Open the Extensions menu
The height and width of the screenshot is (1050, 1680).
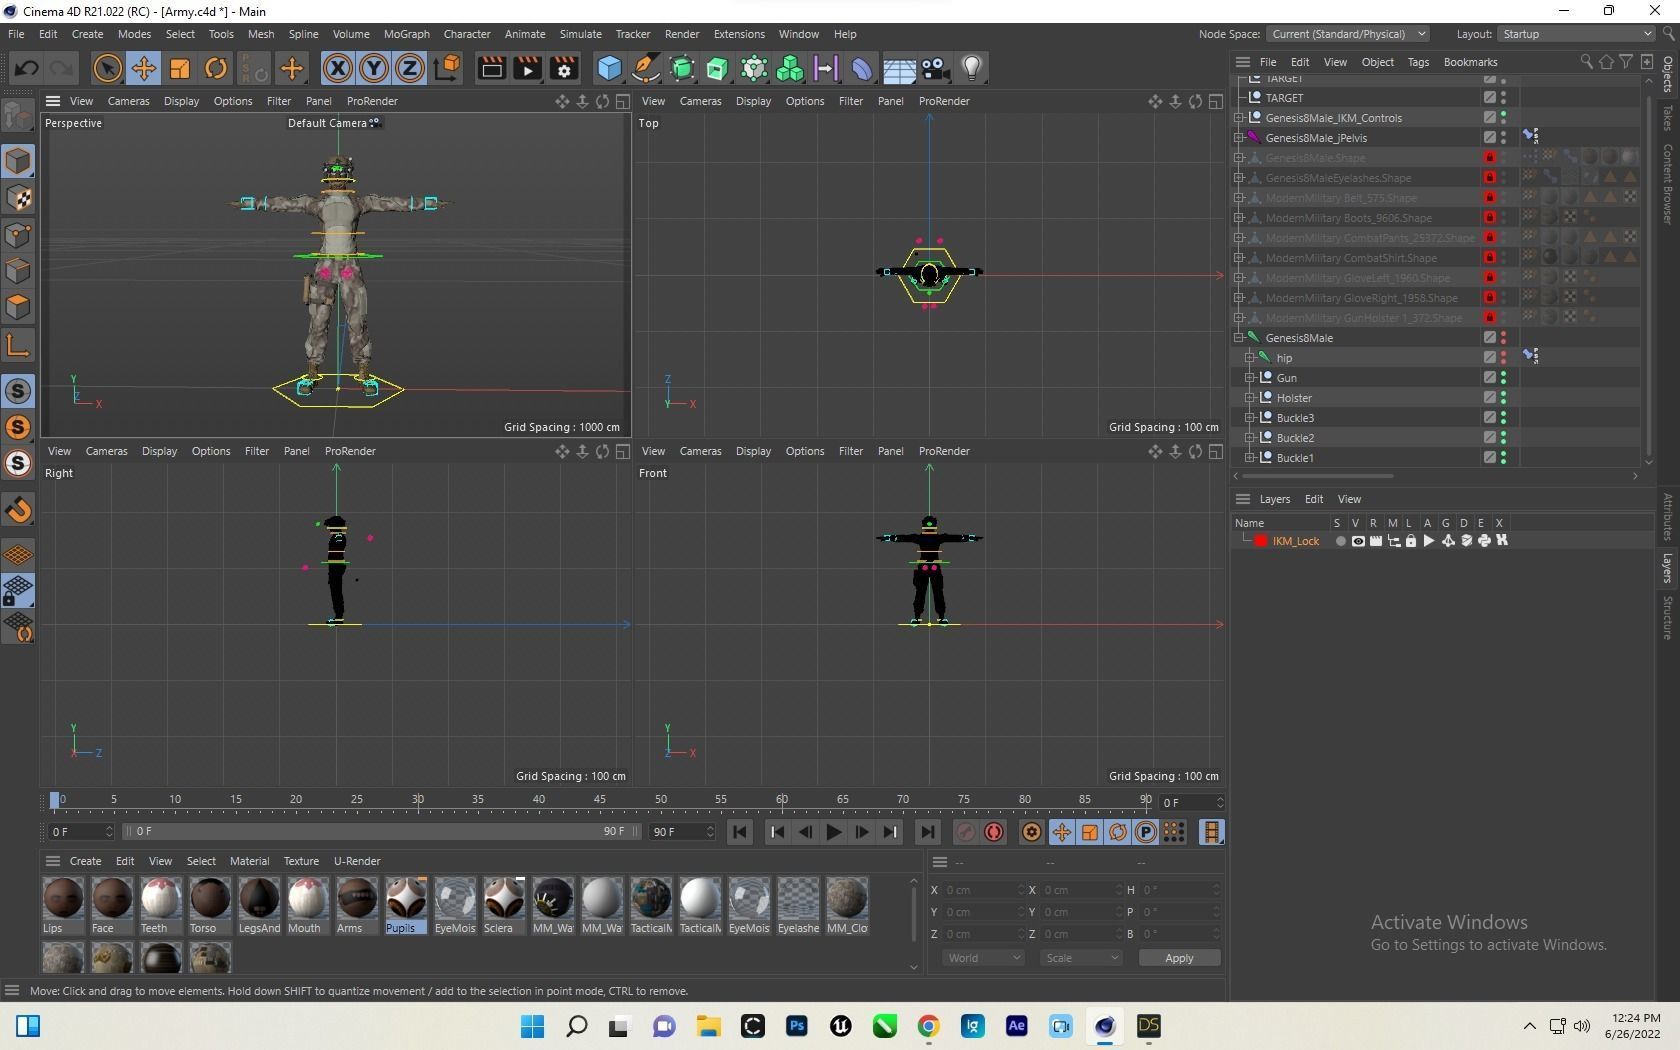pyautogui.click(x=739, y=34)
